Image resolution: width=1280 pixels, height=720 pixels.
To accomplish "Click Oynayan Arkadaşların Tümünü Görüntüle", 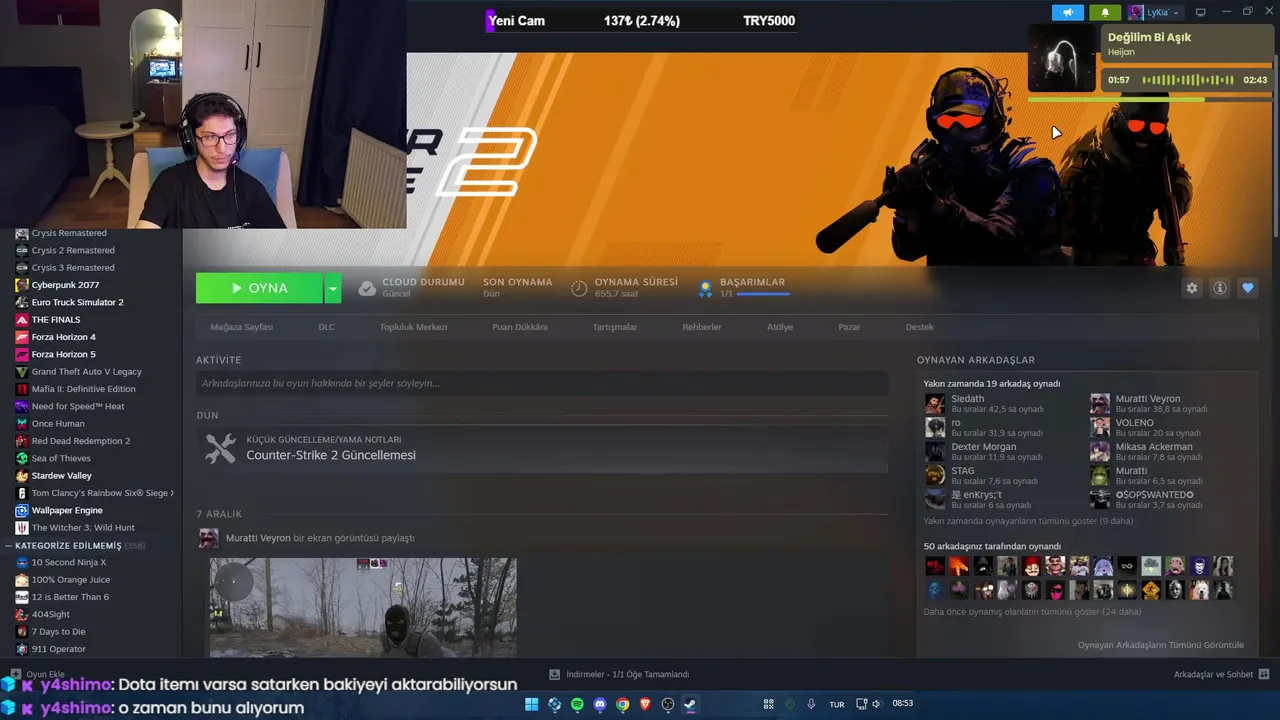I will [x=1160, y=645].
